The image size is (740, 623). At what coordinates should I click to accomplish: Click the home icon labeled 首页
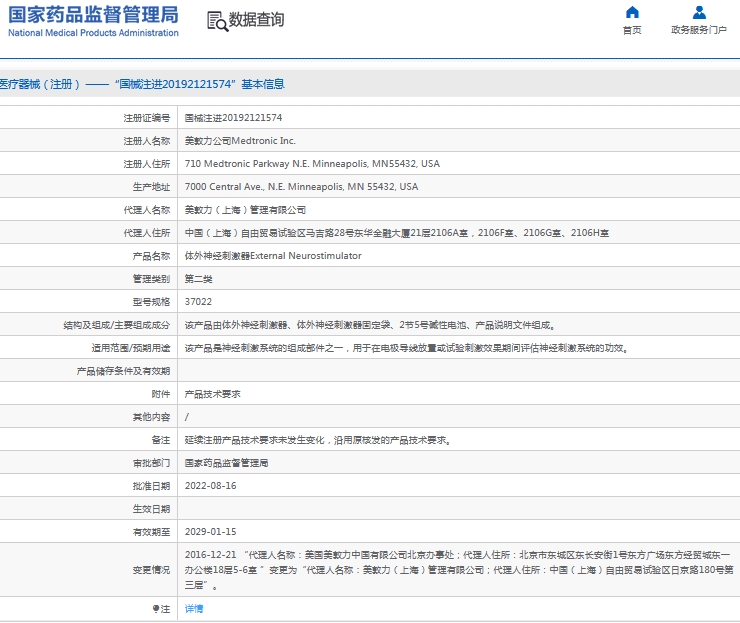tap(632, 12)
